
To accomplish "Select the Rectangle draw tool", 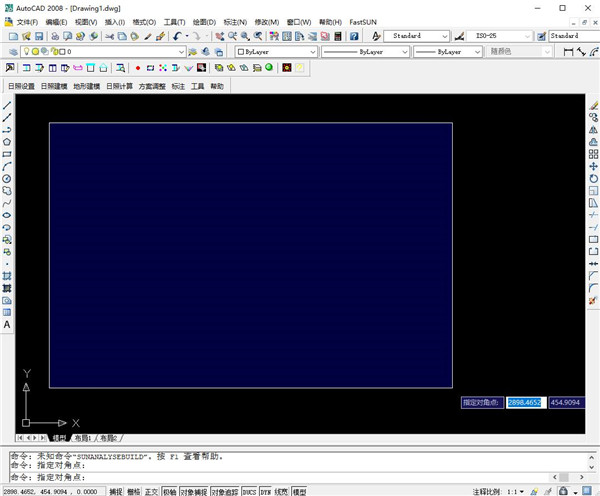I will click(x=7, y=154).
